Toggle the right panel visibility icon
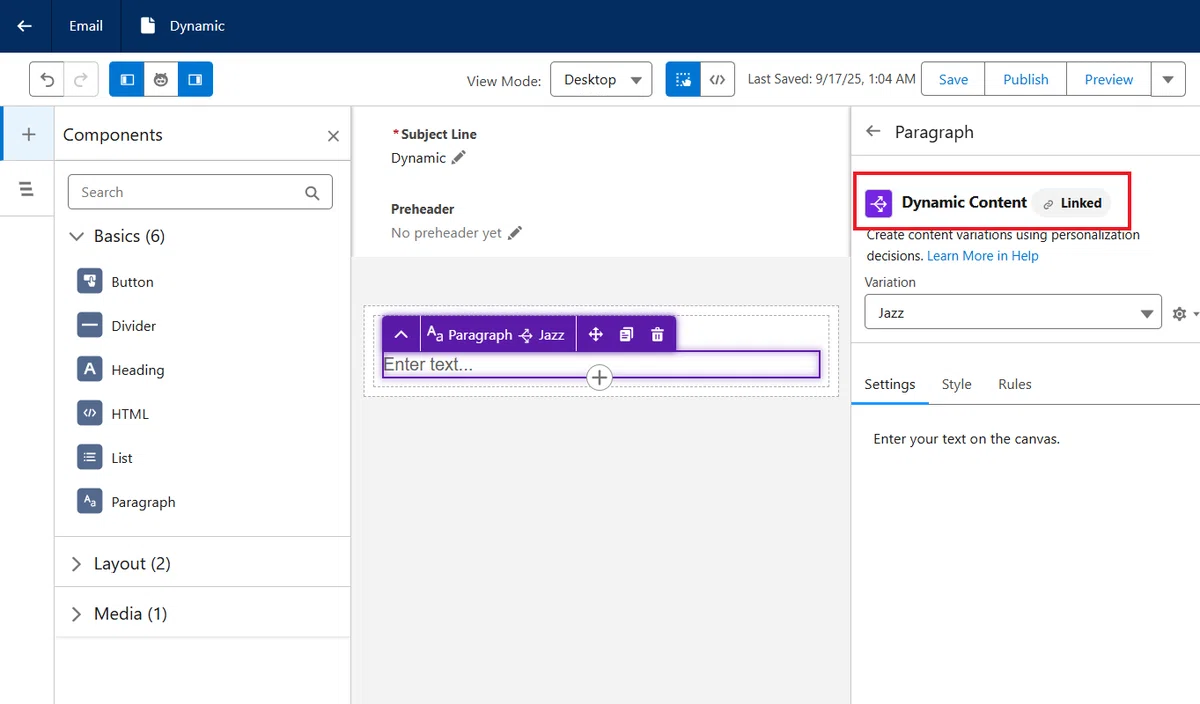The width and height of the screenshot is (1200, 704). 195,79
